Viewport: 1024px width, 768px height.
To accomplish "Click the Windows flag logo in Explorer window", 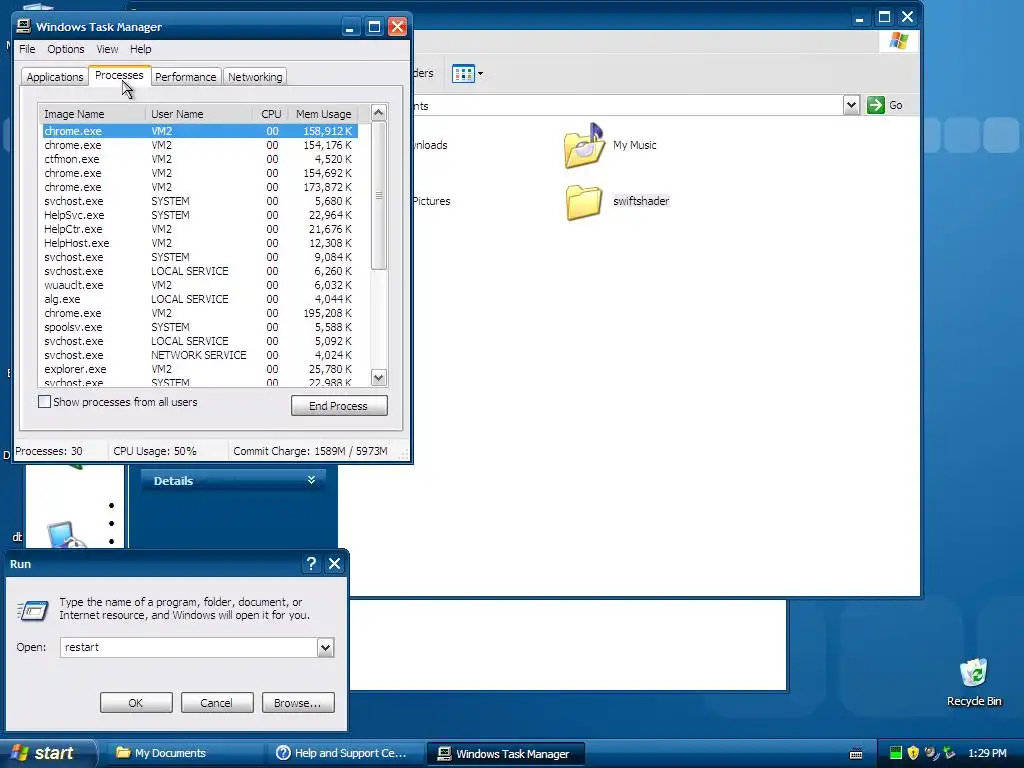I will (x=899, y=41).
